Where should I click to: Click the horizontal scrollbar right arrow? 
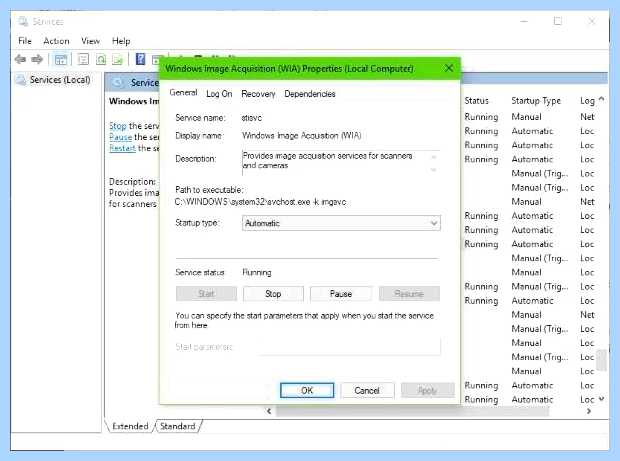589,411
